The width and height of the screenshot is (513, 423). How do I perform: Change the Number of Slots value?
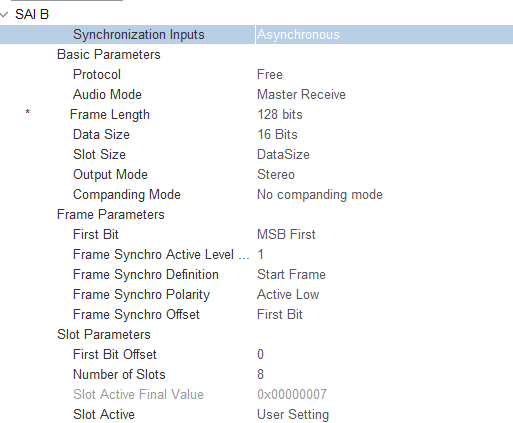[x=261, y=375]
